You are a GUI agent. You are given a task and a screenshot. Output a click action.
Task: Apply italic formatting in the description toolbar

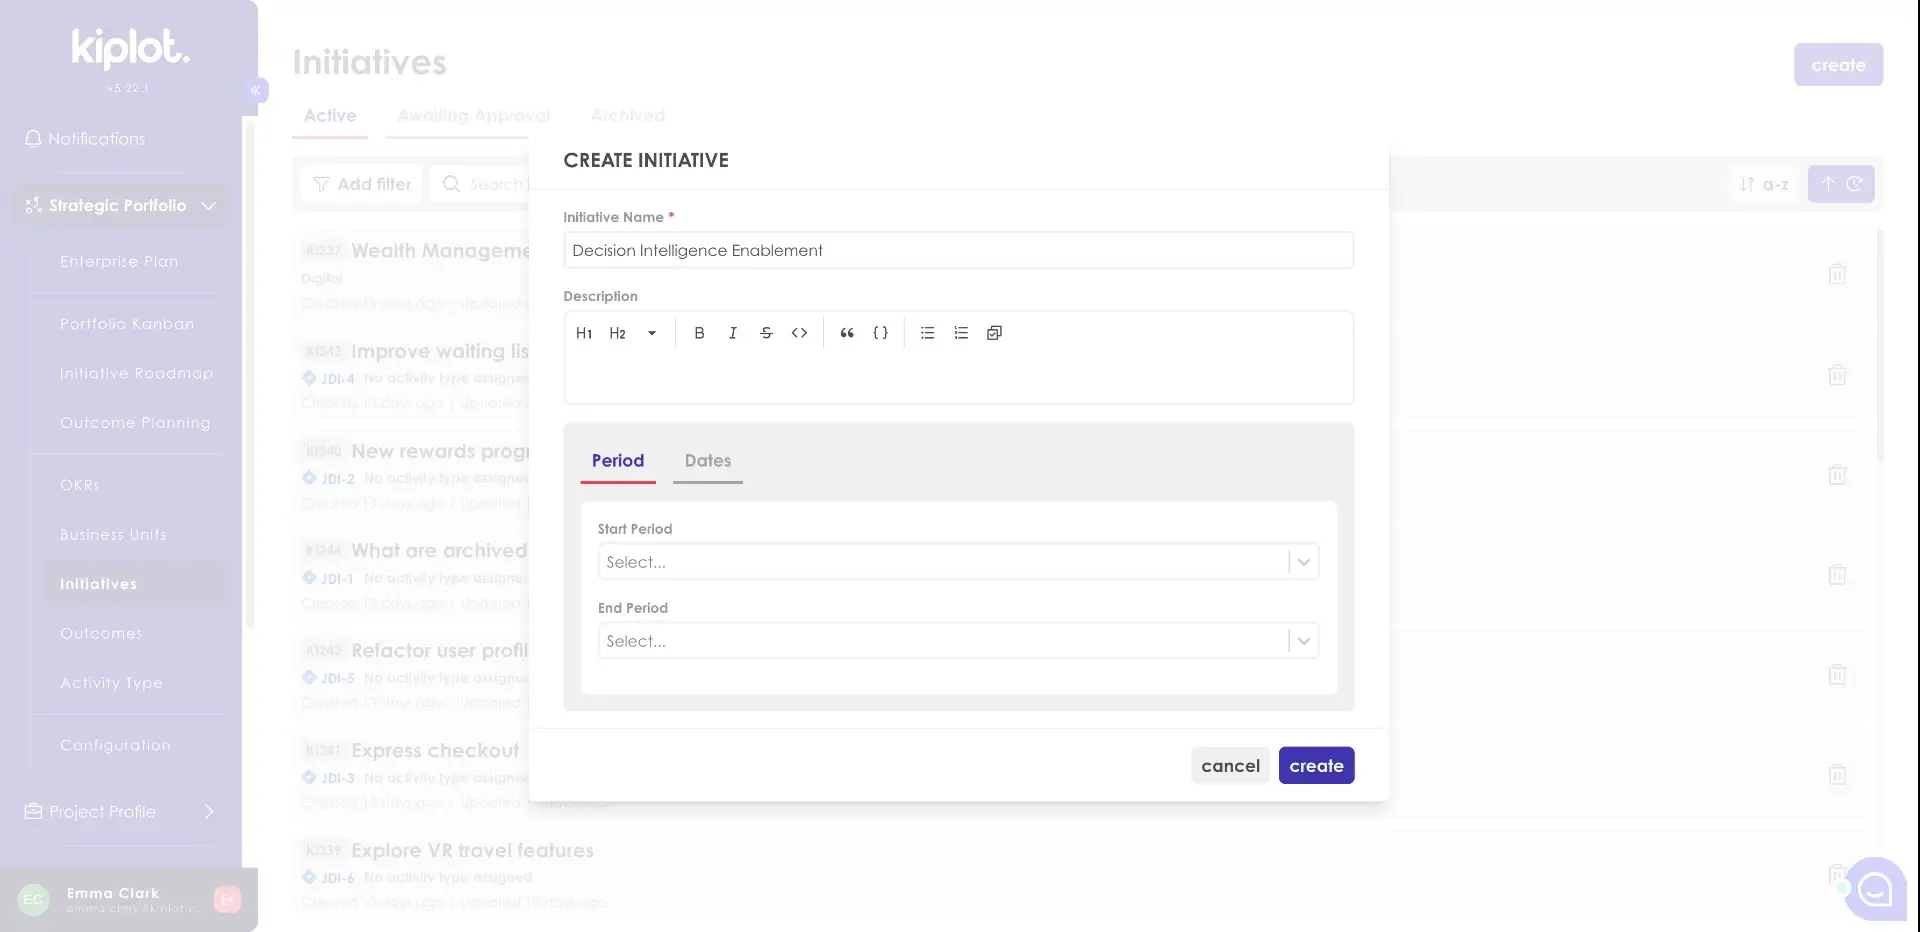[733, 333]
